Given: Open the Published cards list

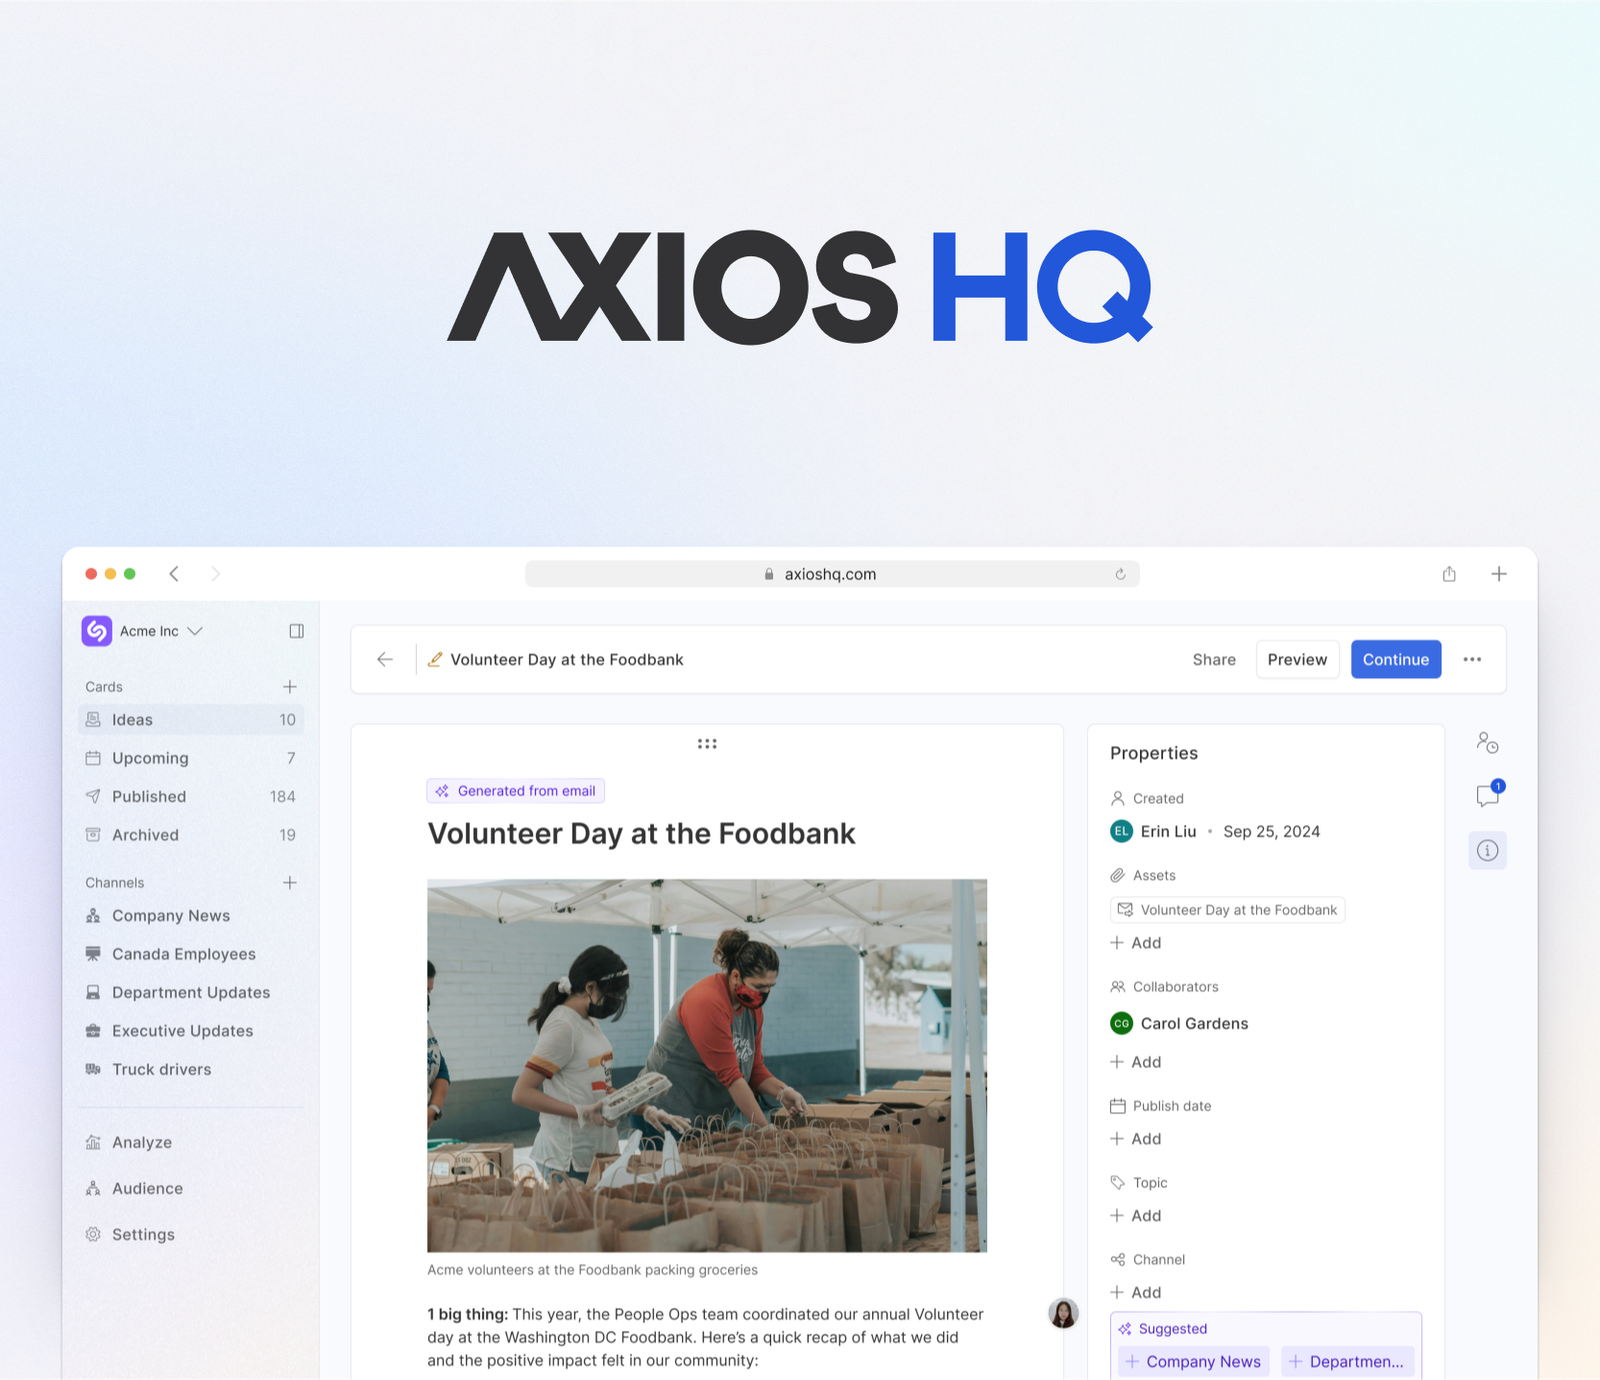Looking at the screenshot, I should click(x=191, y=797).
